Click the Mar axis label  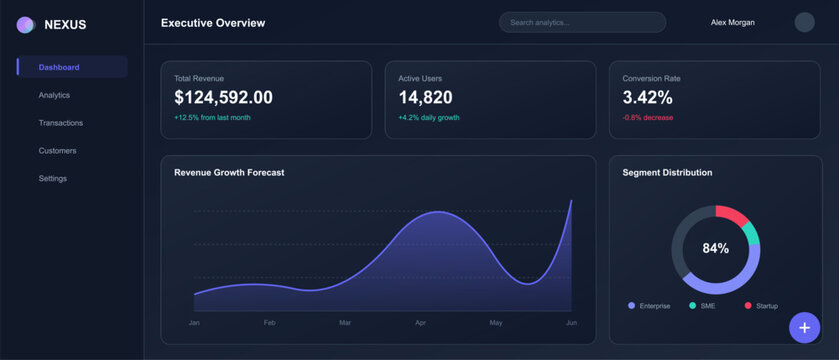pos(345,323)
